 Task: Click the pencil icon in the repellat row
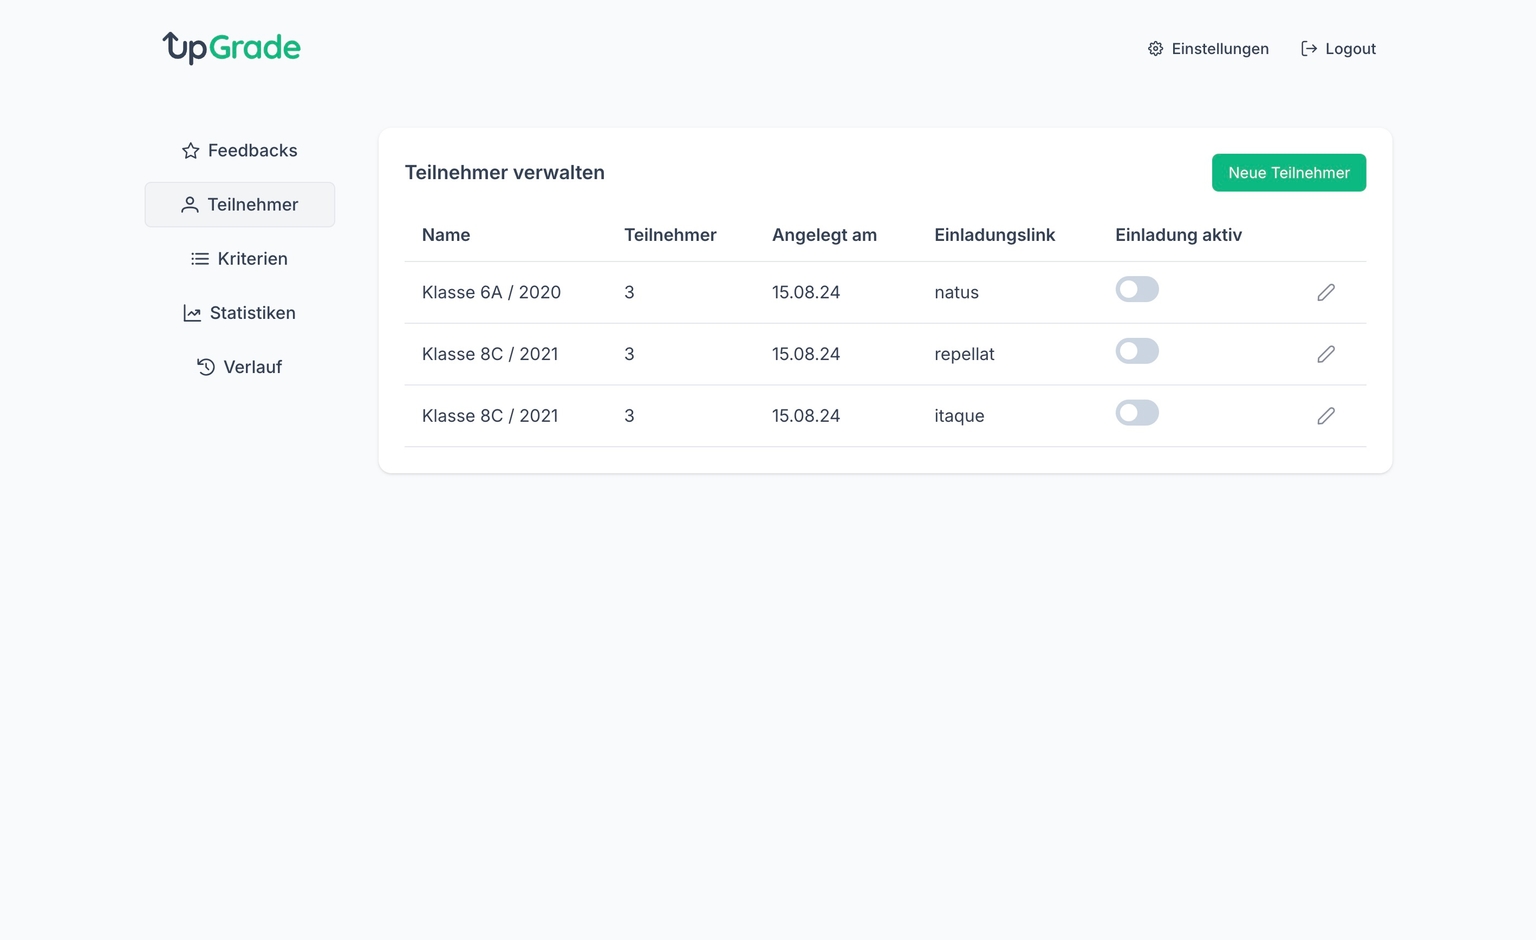pyautogui.click(x=1326, y=354)
